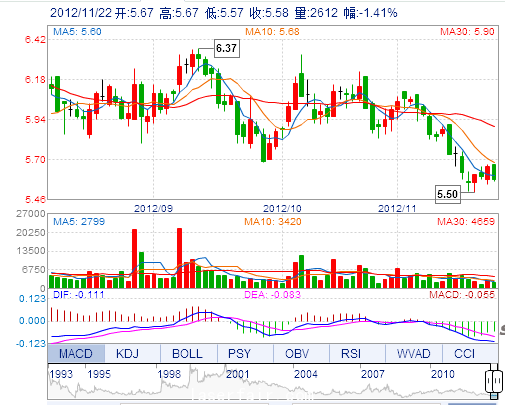This screenshot has height=405, width=505.
Task: Click the timeline range slider handle
Action: coord(494,381)
